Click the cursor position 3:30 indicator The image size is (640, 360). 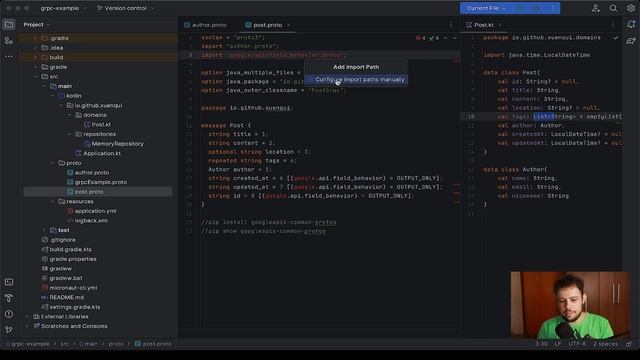541,344
